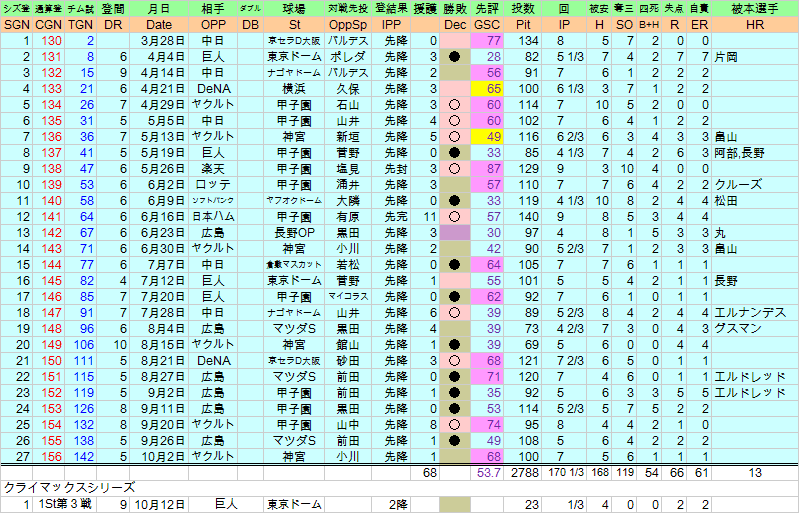Click the 6月16日 date cell

[158, 217]
